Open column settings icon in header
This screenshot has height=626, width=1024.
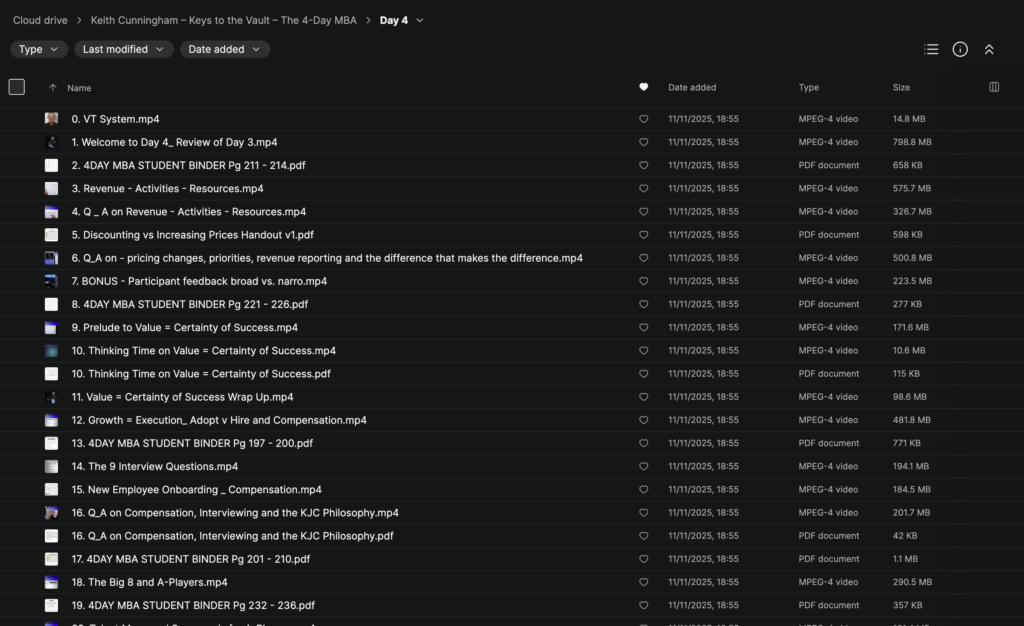[x=993, y=87]
